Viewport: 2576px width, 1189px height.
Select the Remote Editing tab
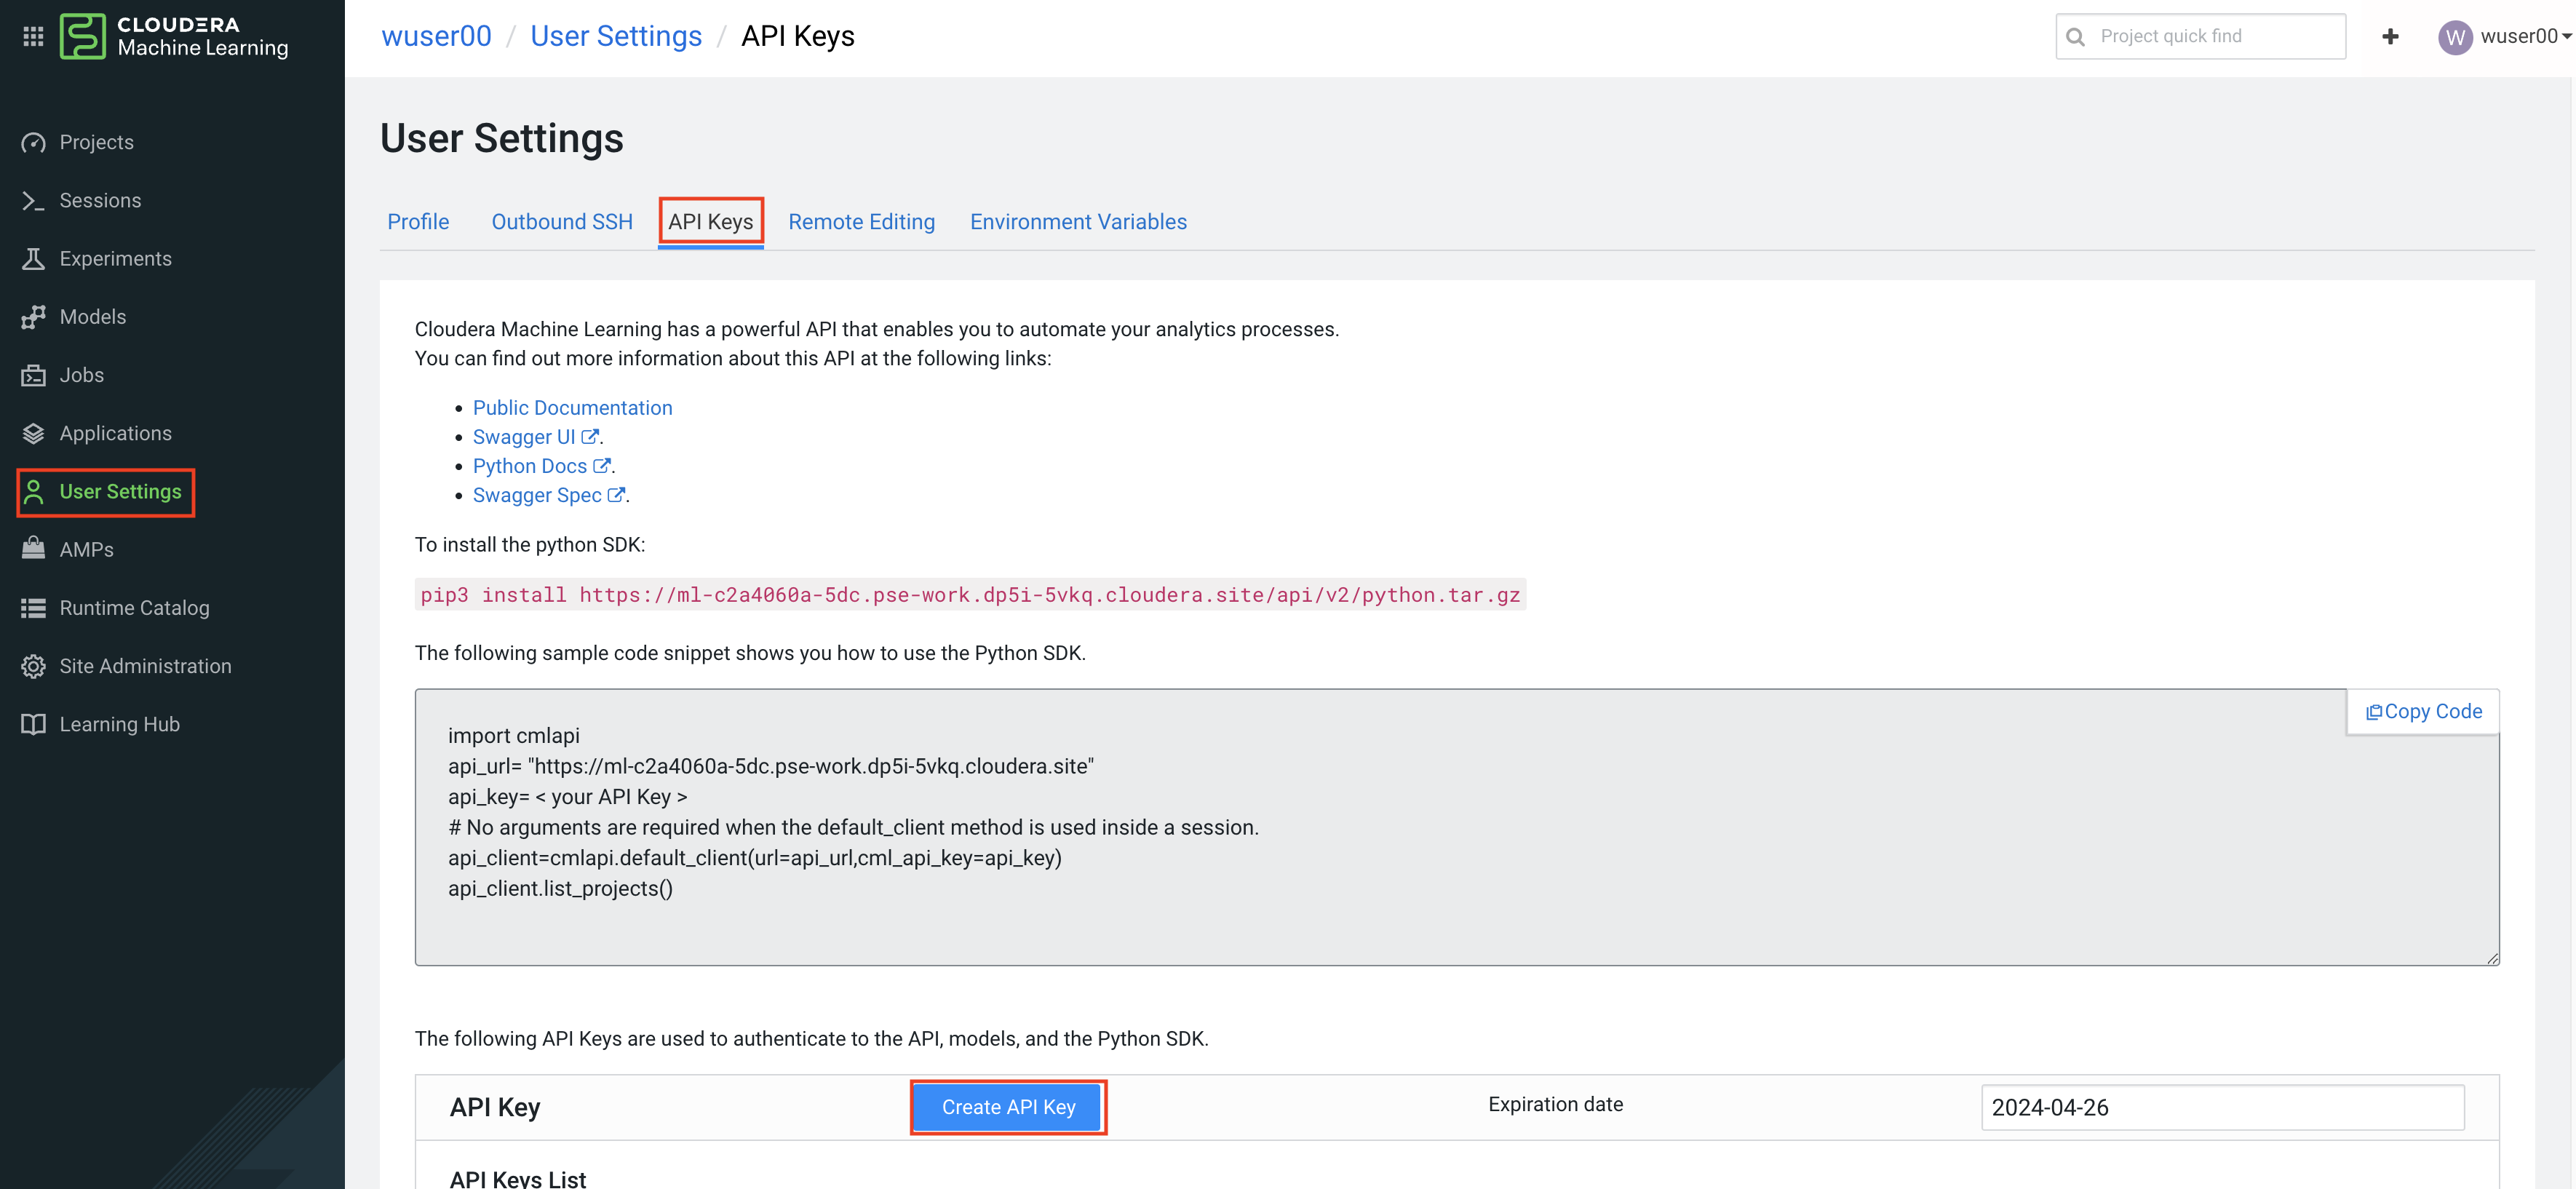(x=861, y=222)
